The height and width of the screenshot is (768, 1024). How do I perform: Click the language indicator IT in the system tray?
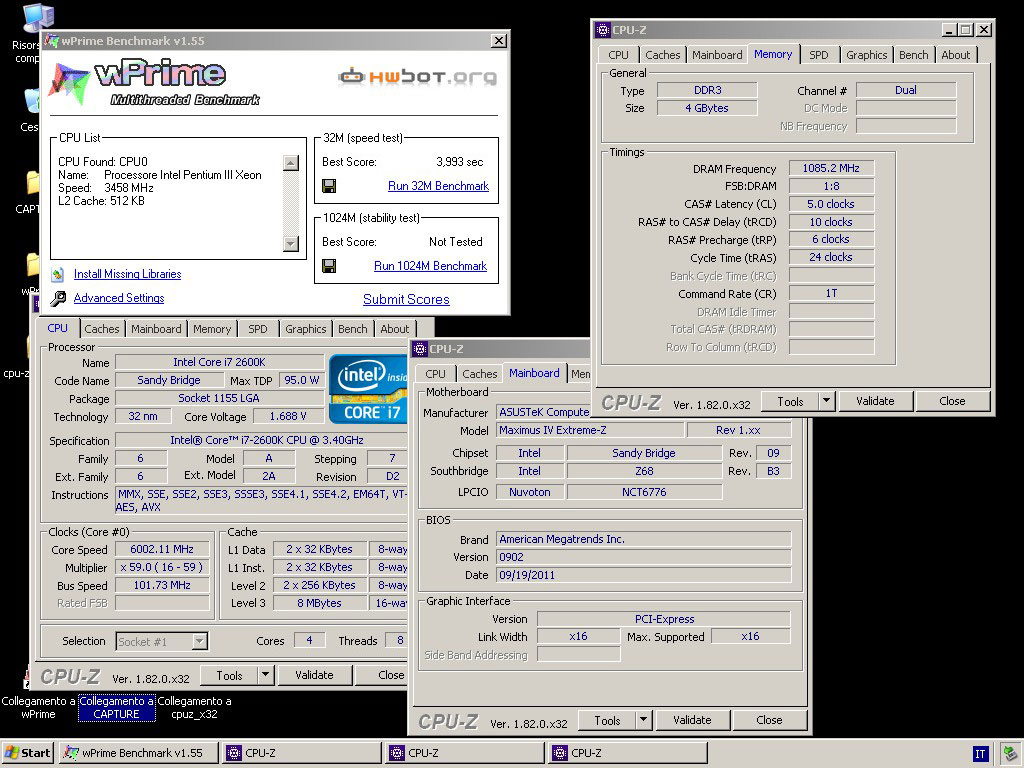980,754
